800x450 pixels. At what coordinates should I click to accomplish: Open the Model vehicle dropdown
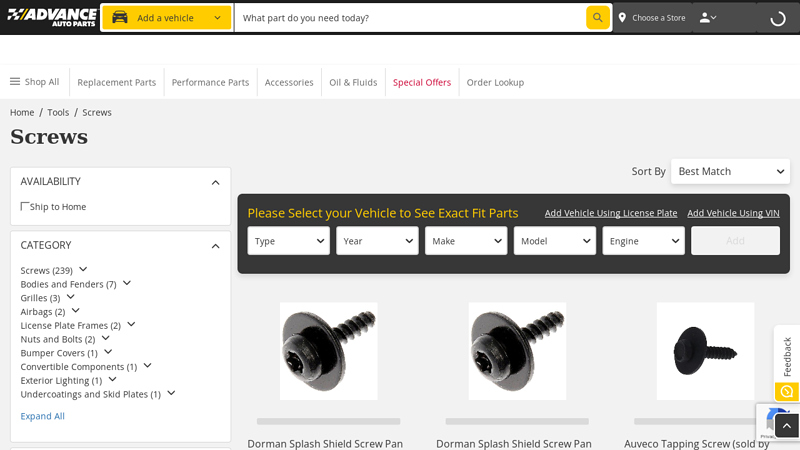555,241
